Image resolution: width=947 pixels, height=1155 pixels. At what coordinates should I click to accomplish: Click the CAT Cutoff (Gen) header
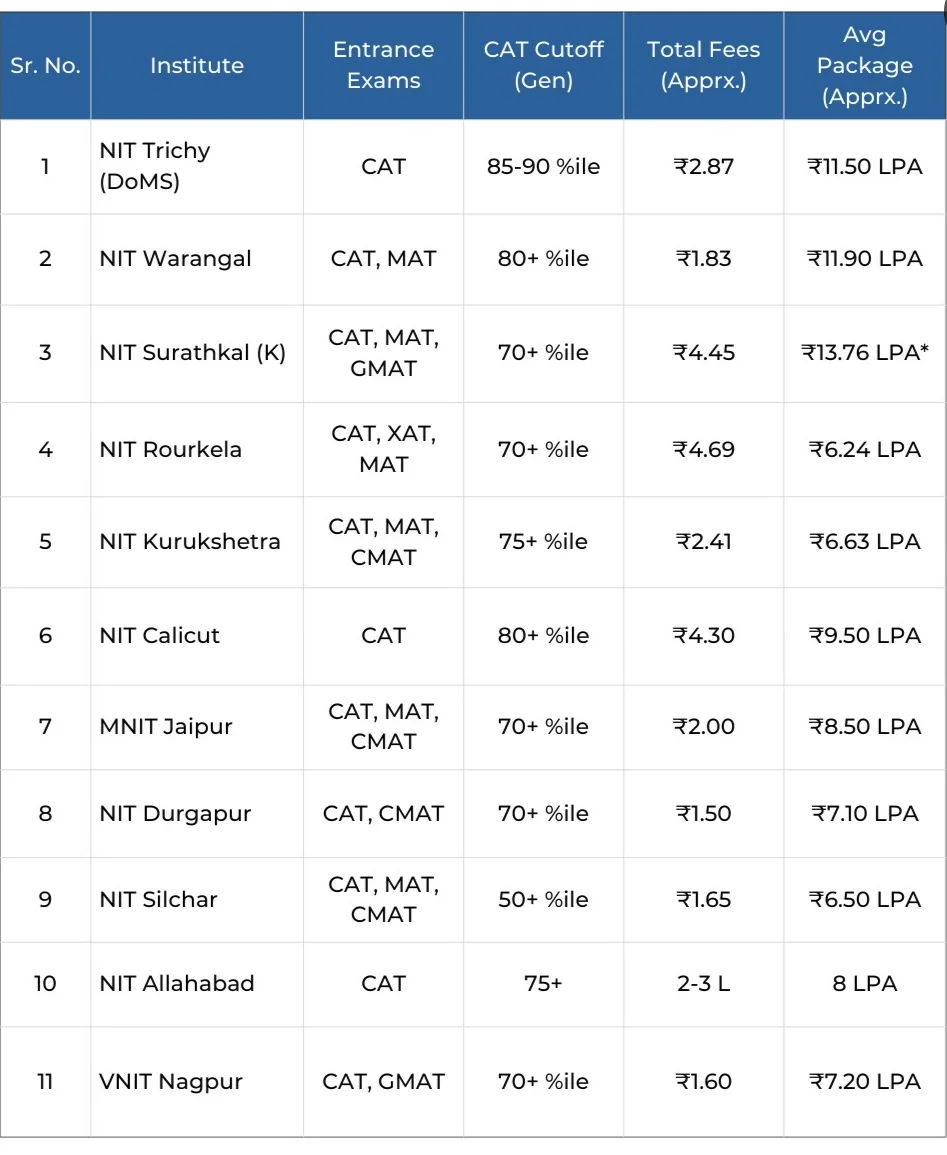point(543,66)
